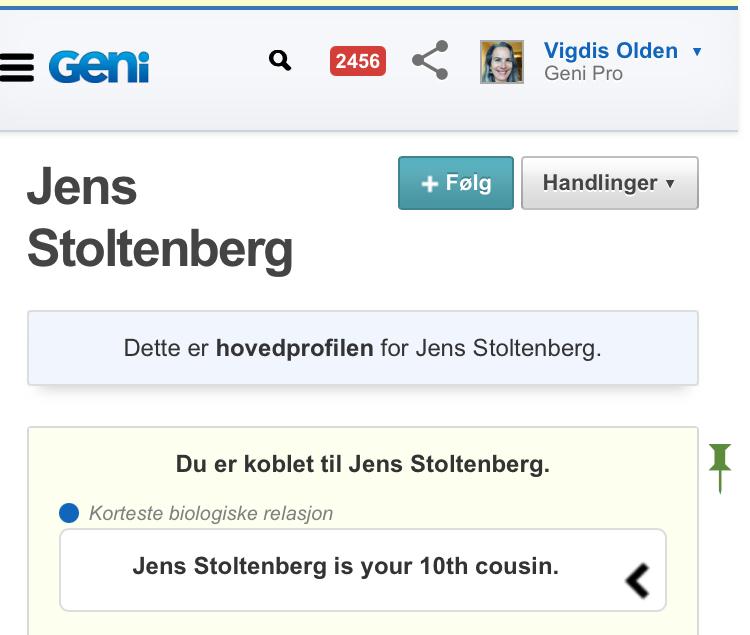Open the 2456 notifications badge
The width and height of the screenshot is (750, 635).
357,61
